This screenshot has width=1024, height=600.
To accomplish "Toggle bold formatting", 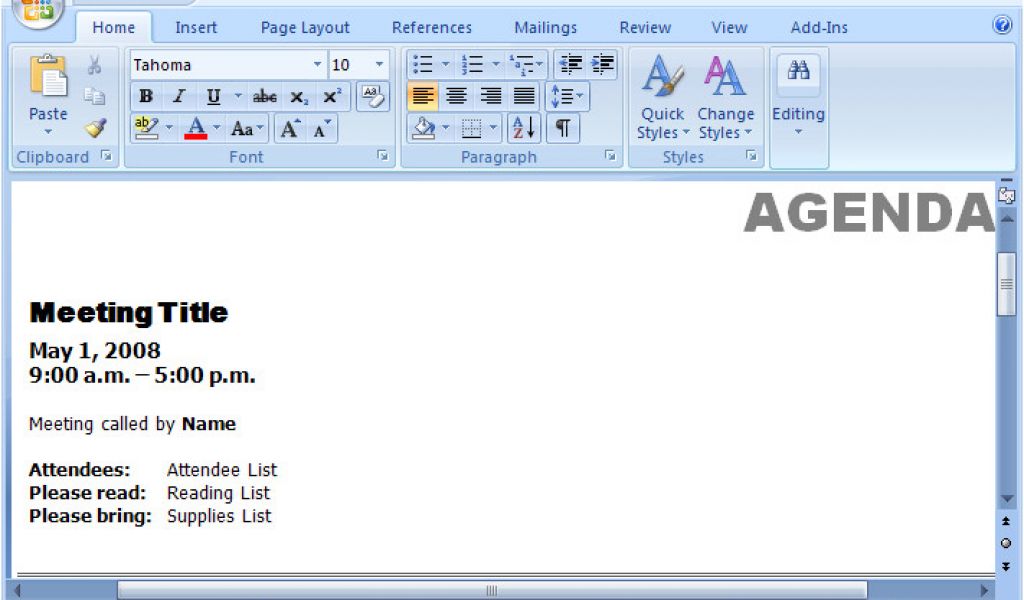I will click(x=146, y=97).
